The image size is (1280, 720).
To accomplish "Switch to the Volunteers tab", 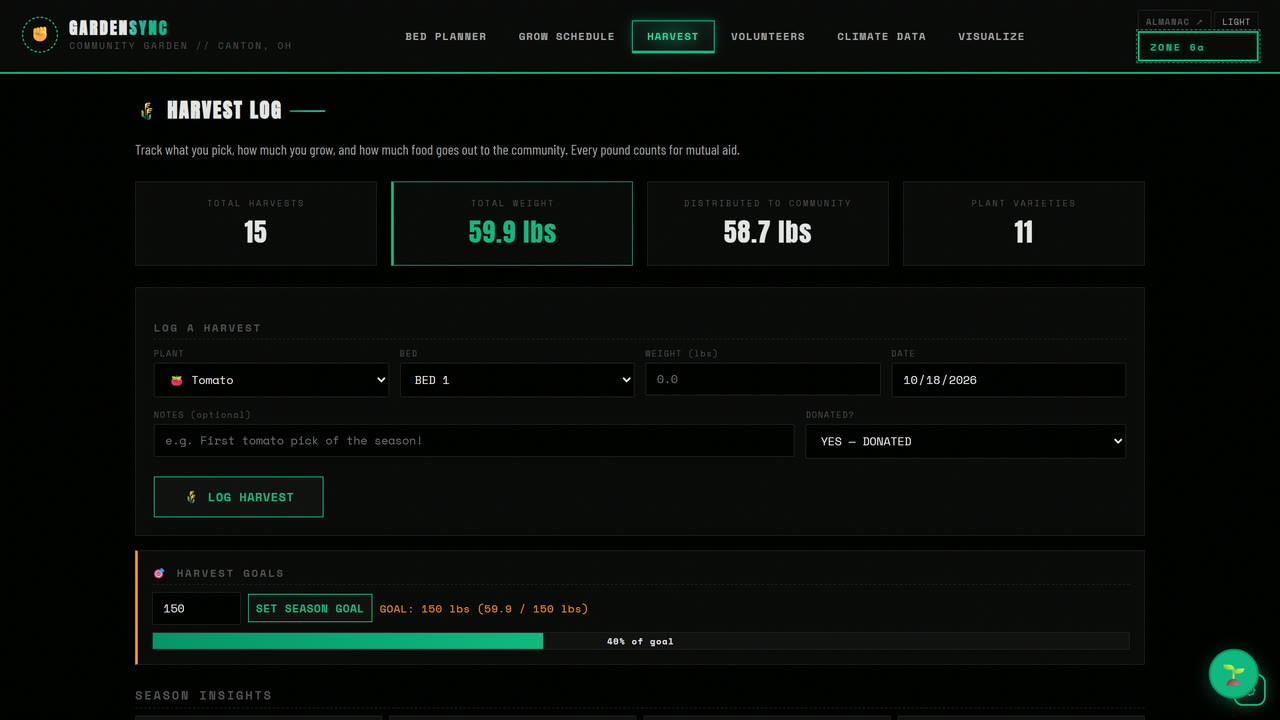I will click(768, 36).
